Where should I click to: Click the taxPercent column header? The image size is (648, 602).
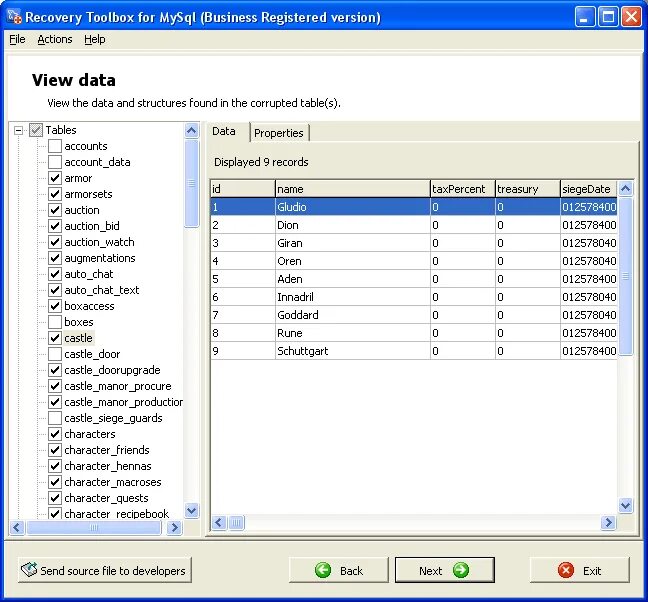tap(462, 189)
